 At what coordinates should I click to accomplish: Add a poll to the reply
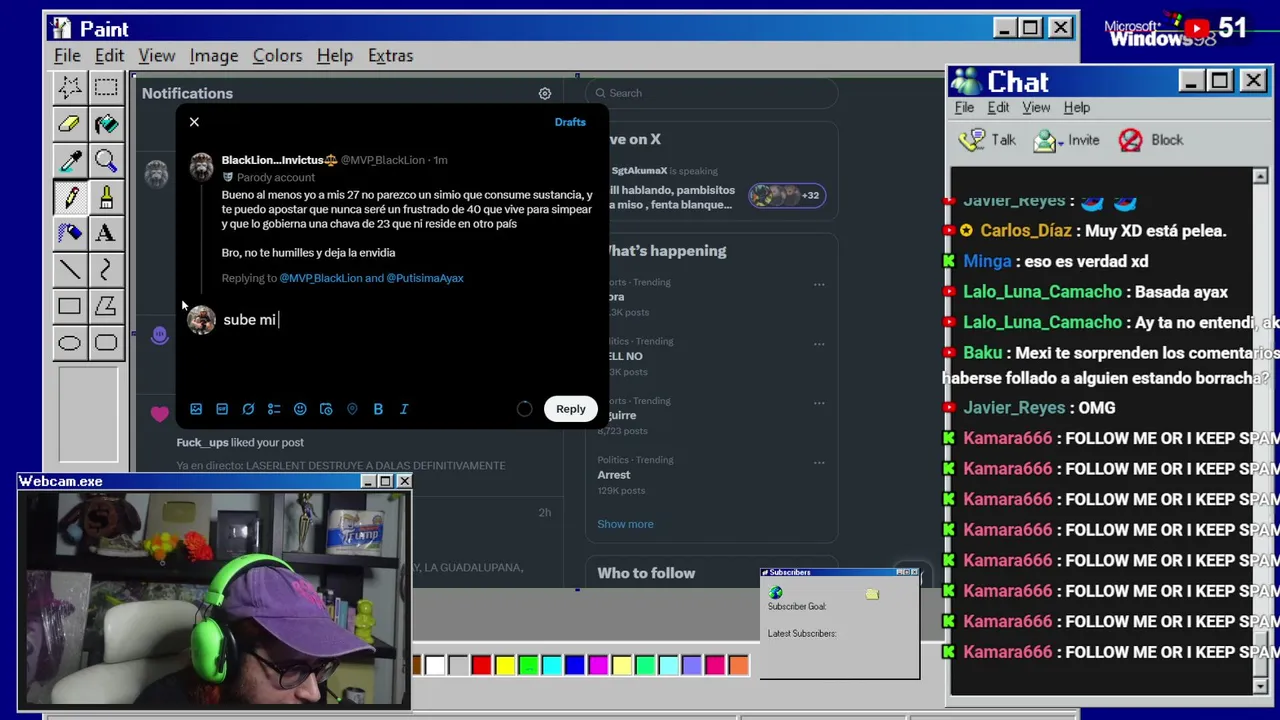point(274,409)
